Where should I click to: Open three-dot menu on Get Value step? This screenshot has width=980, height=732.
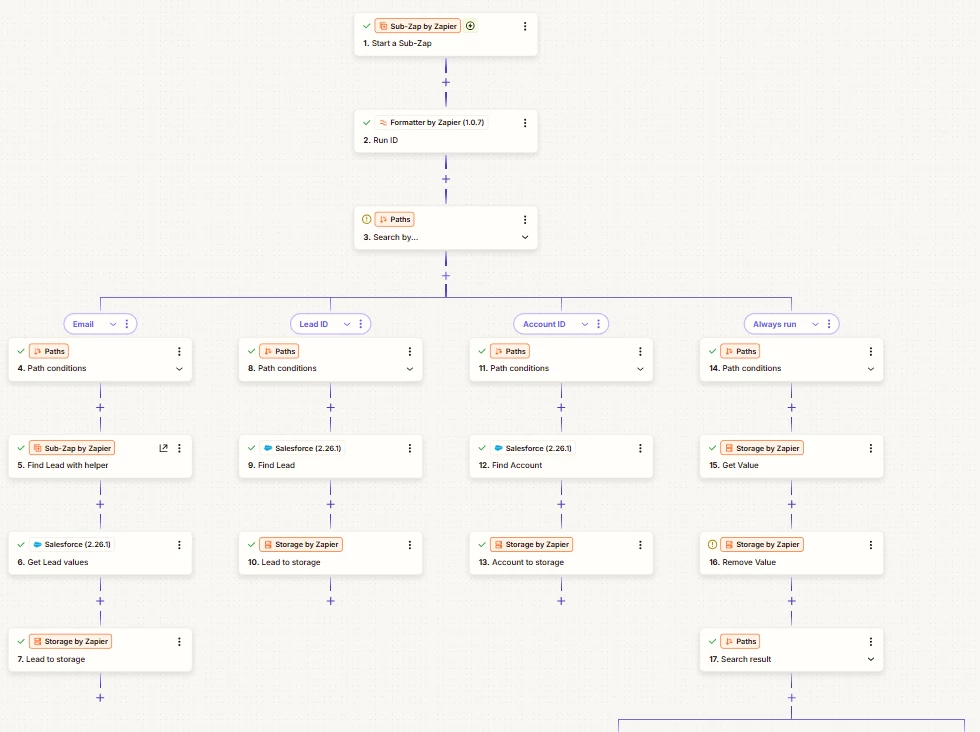[871, 448]
